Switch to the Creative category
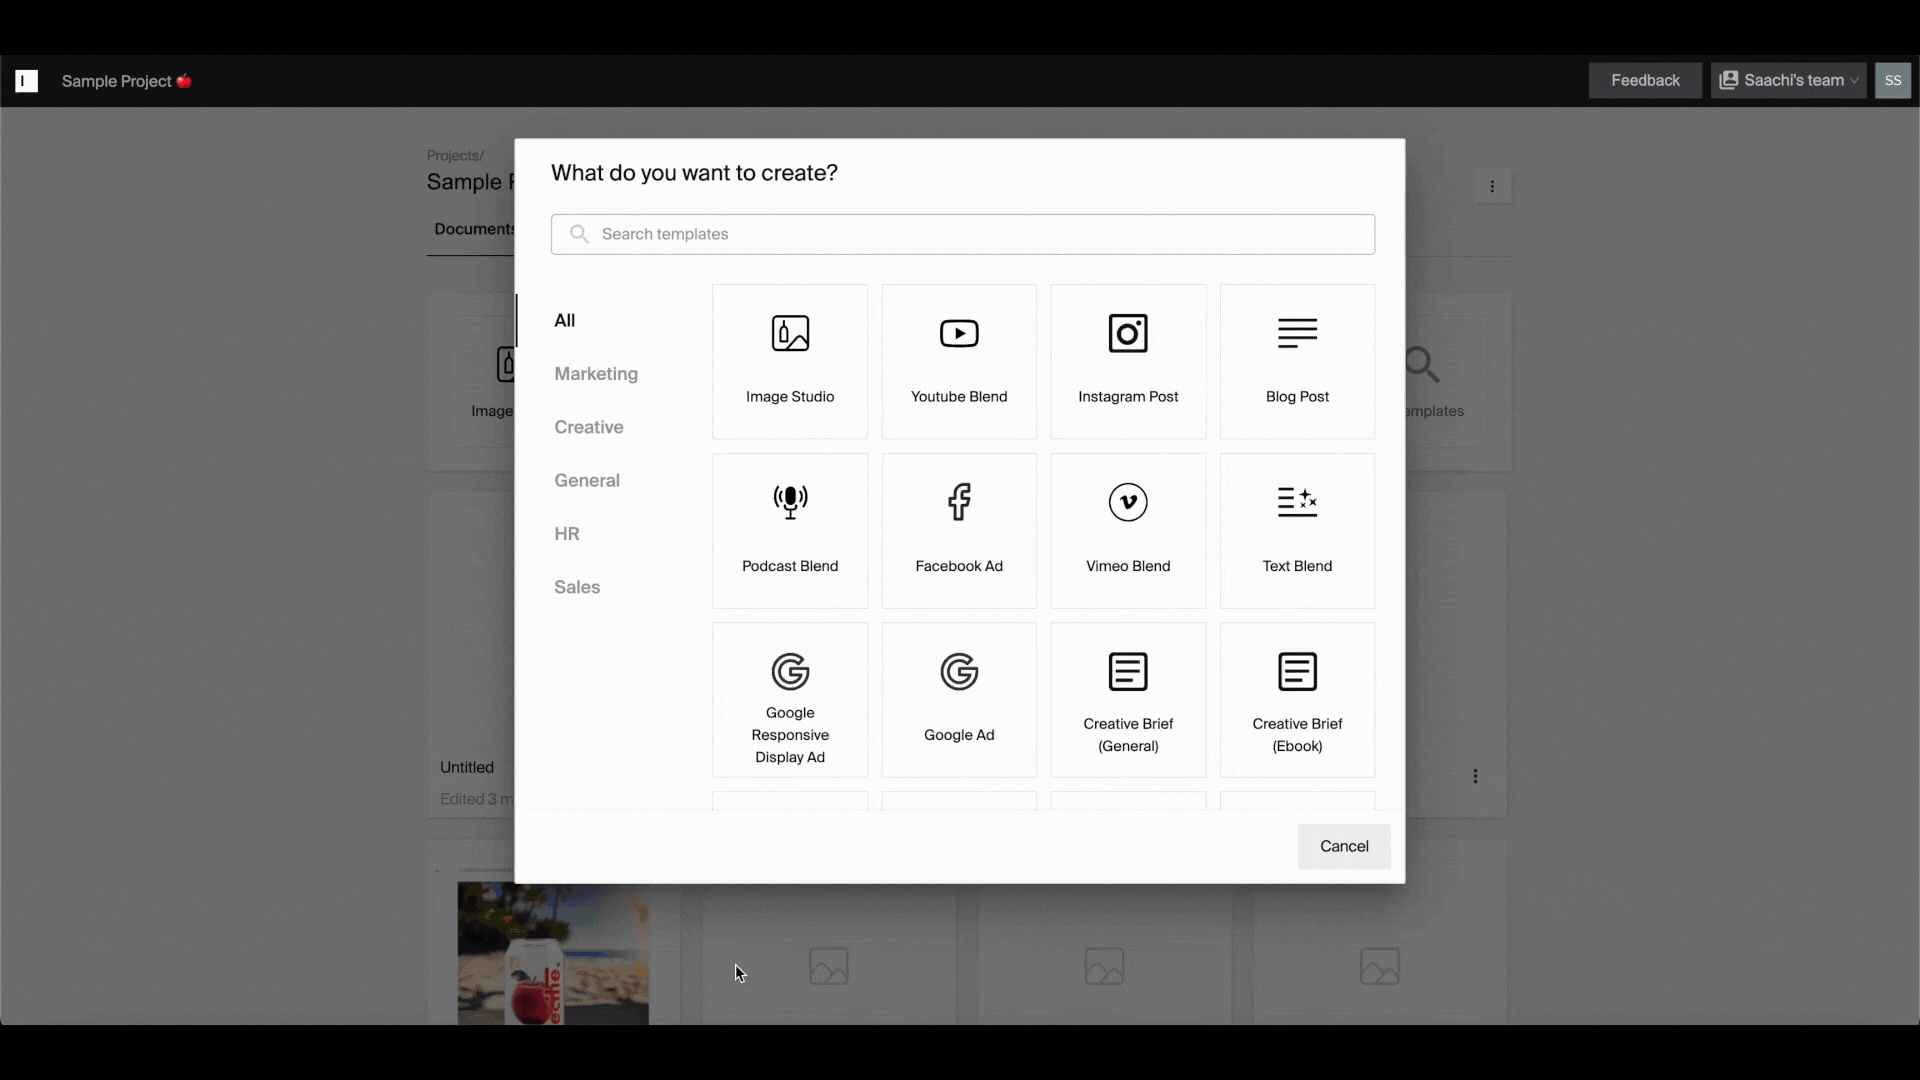The image size is (1920, 1080). pos(588,426)
